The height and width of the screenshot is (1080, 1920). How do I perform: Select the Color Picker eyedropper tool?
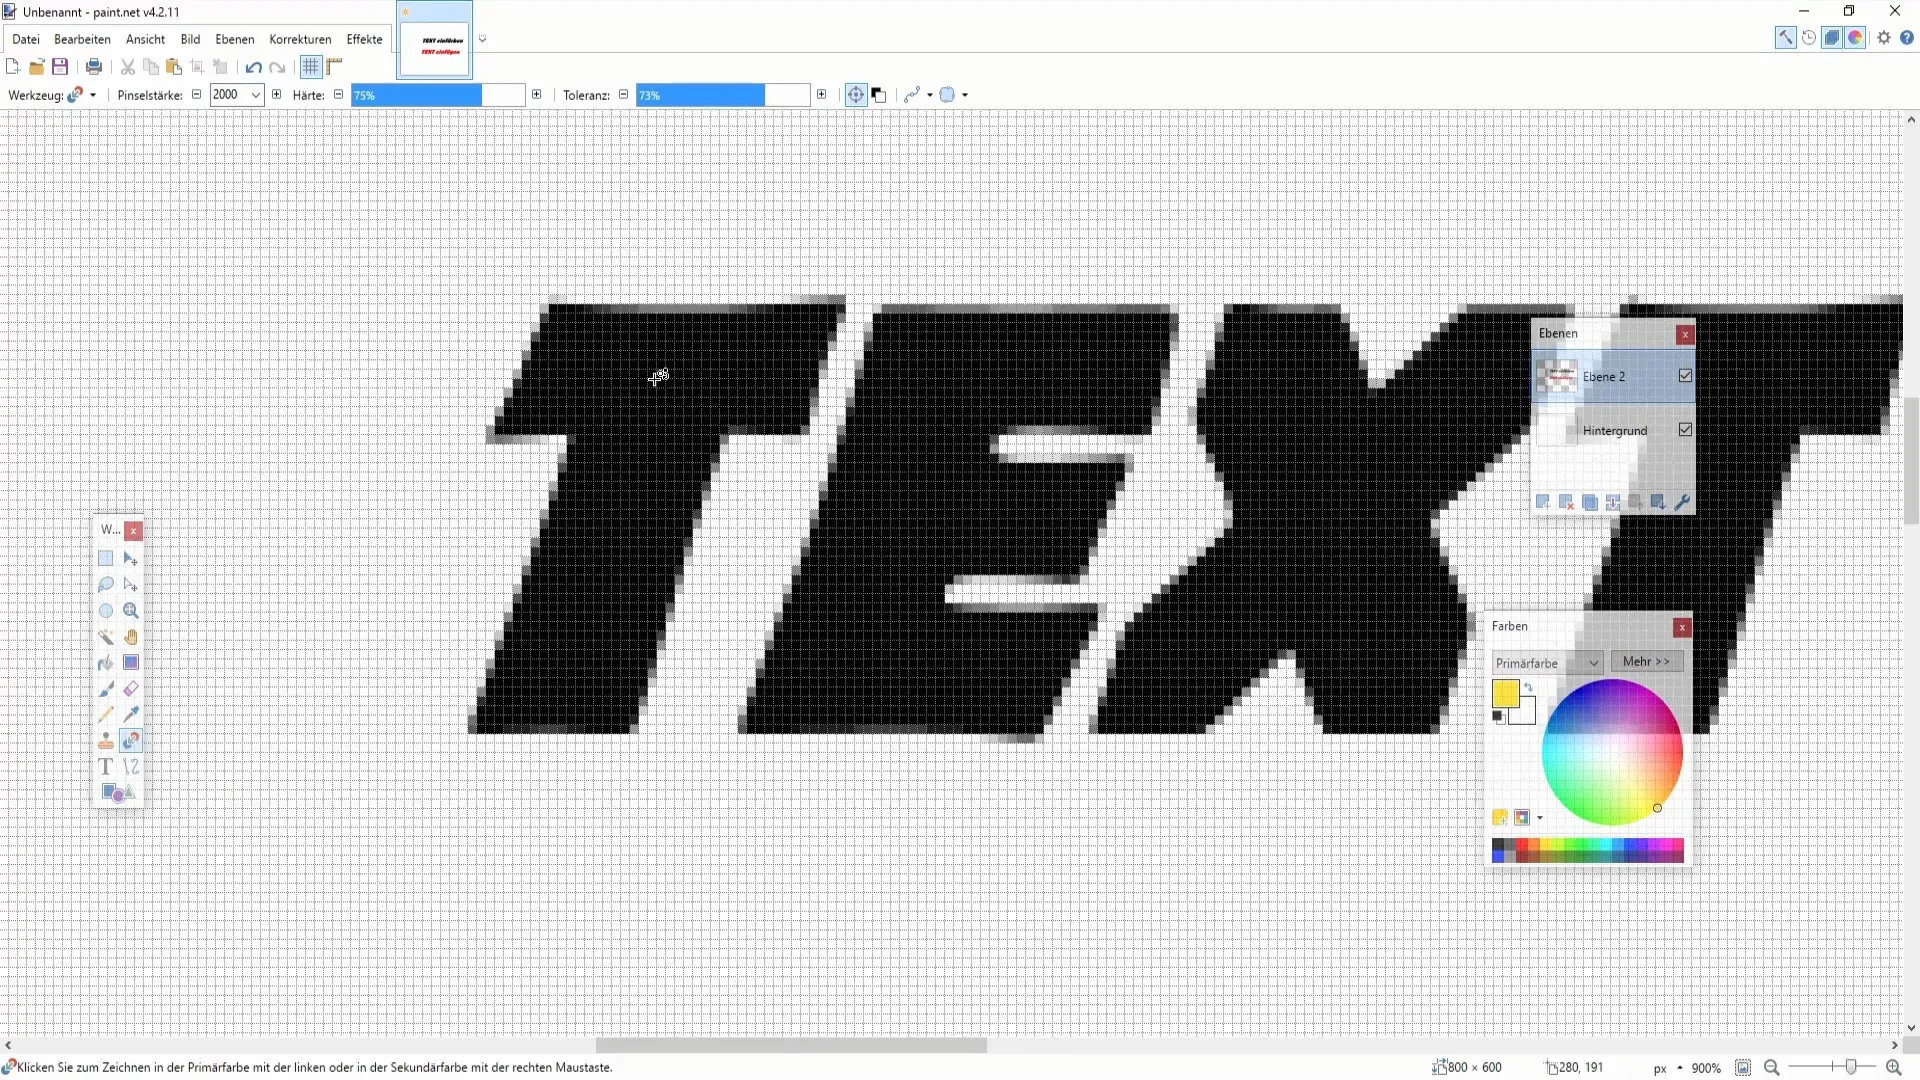tap(131, 714)
